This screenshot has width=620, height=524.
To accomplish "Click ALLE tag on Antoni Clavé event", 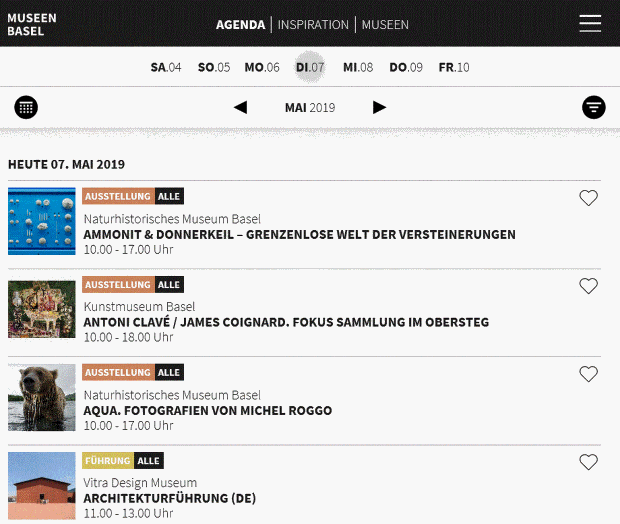I will [x=169, y=284].
